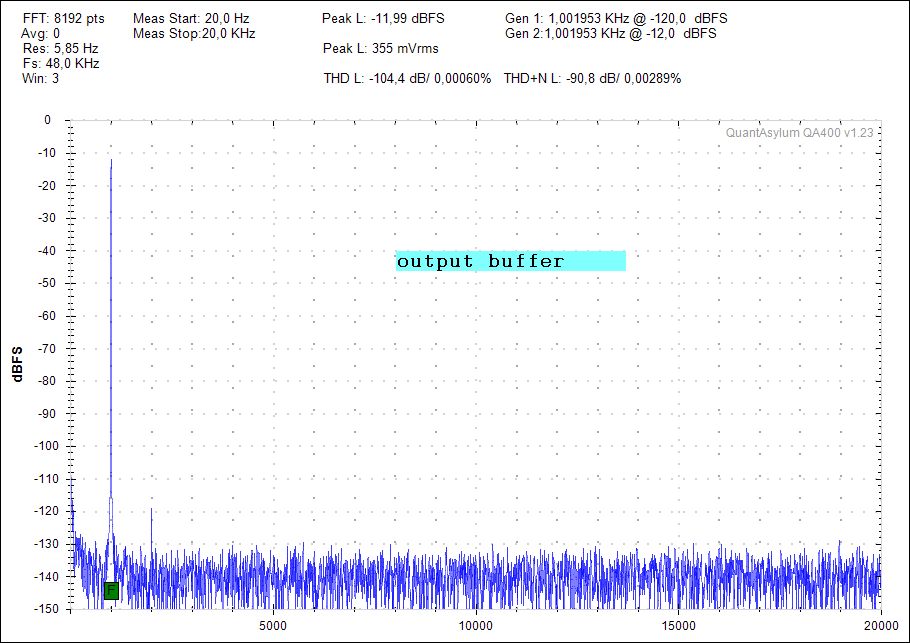Click the cyan 'output buffer' annotation label
Image resolution: width=910 pixels, height=643 pixels.
[511, 261]
